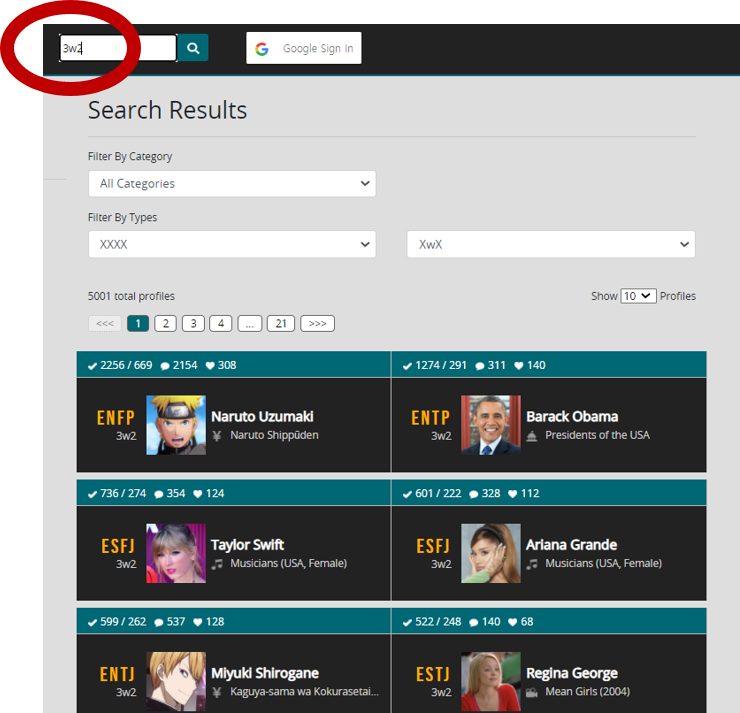
Task: Click the comment bubble icon showing 2154
Action: tap(165, 366)
